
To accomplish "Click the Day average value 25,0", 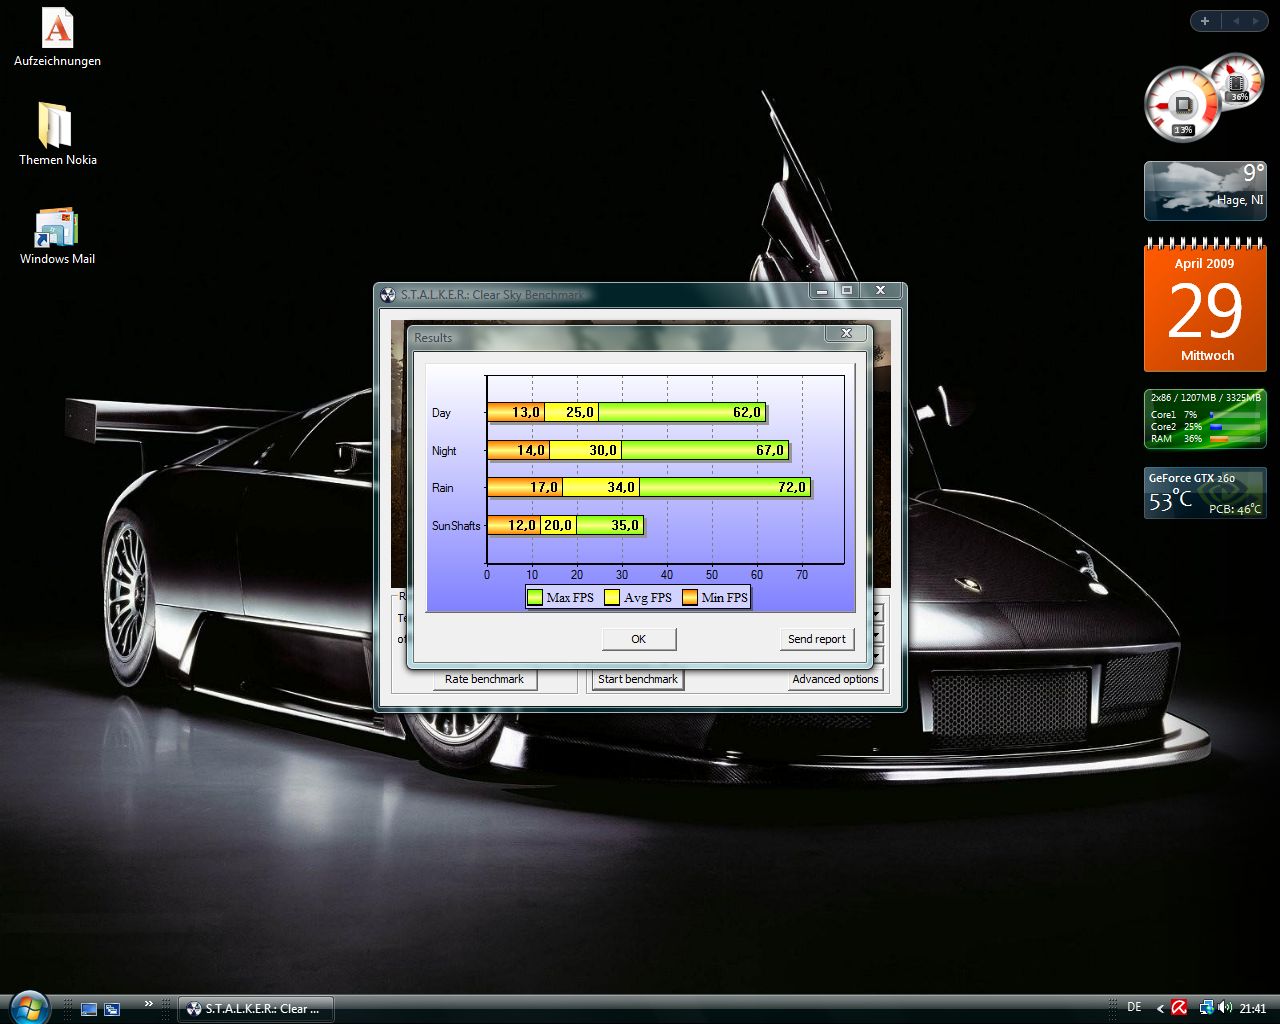I will pos(580,412).
